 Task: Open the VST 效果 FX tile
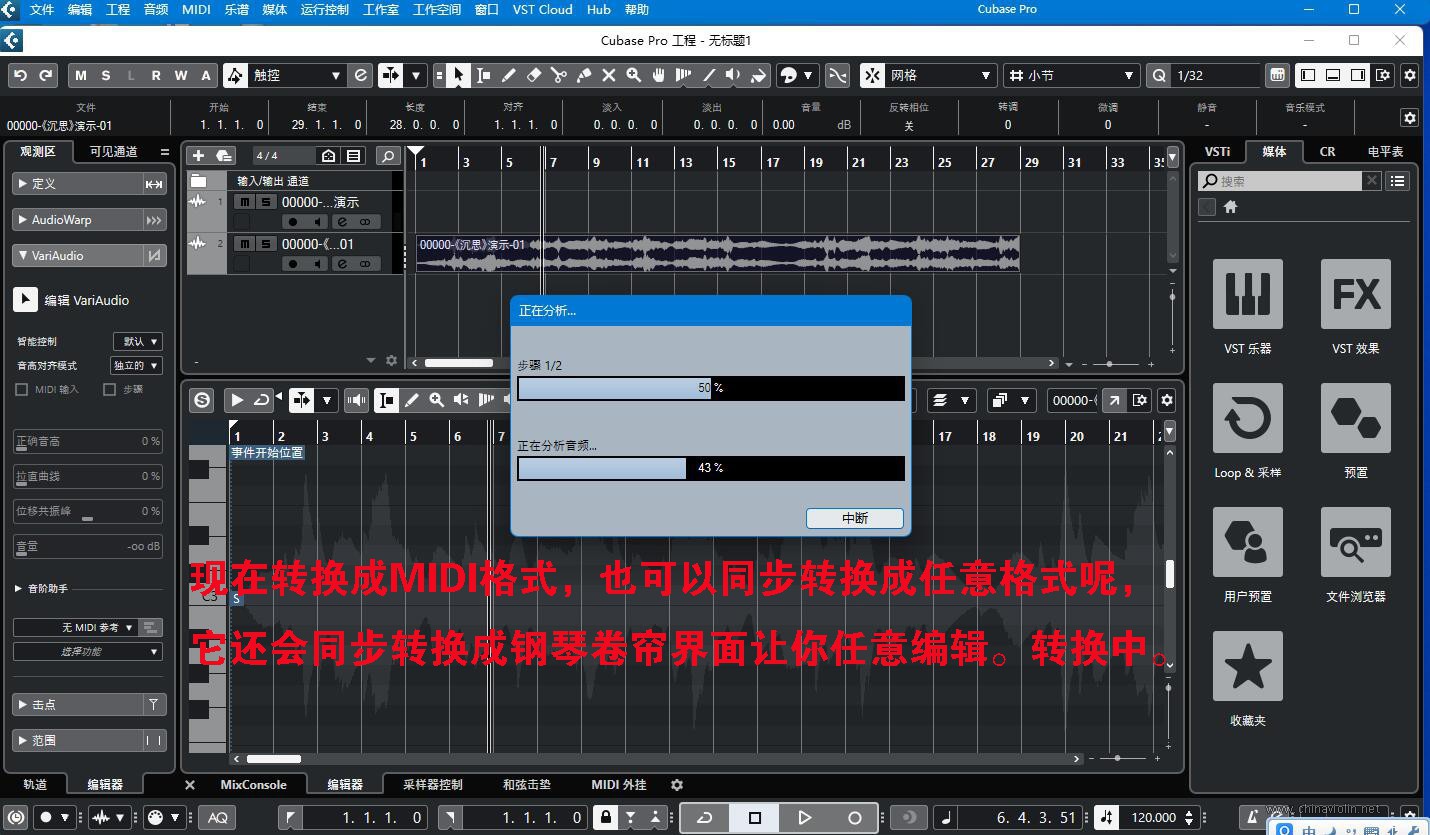coord(1356,294)
